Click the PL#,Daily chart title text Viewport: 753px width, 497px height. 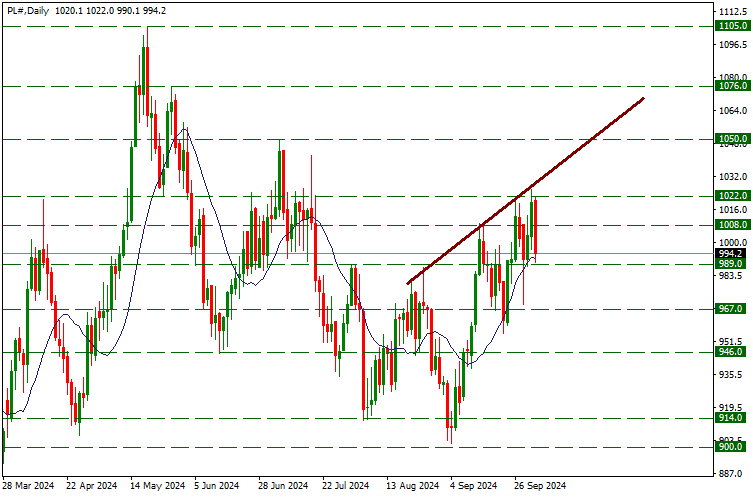[28, 11]
